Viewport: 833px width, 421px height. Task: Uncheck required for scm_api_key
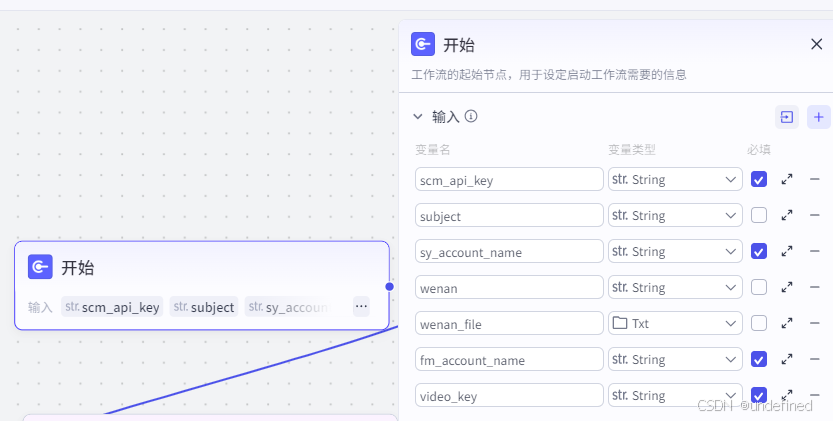(759, 179)
